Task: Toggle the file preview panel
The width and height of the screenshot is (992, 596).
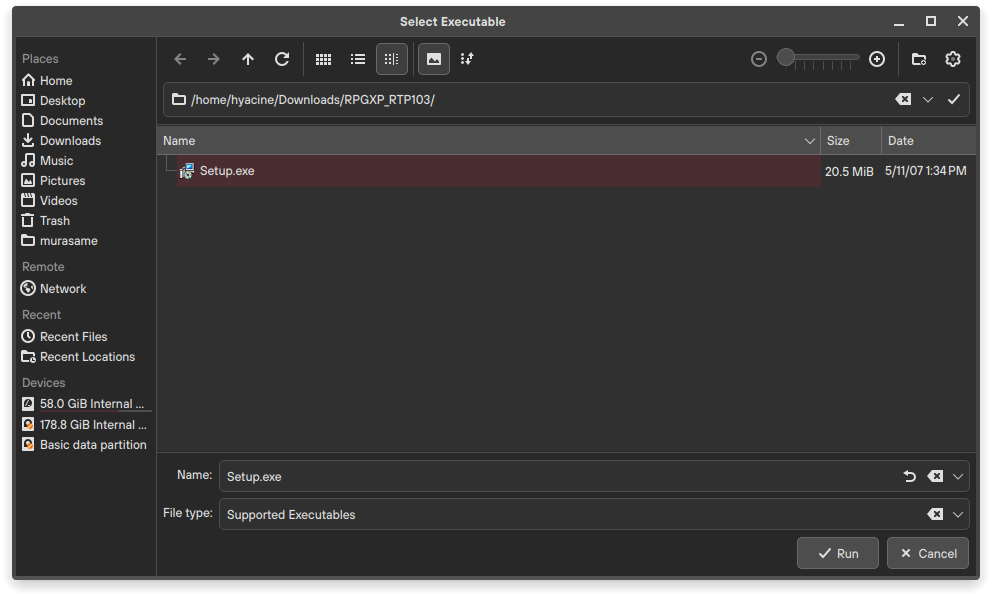Action: [433, 59]
